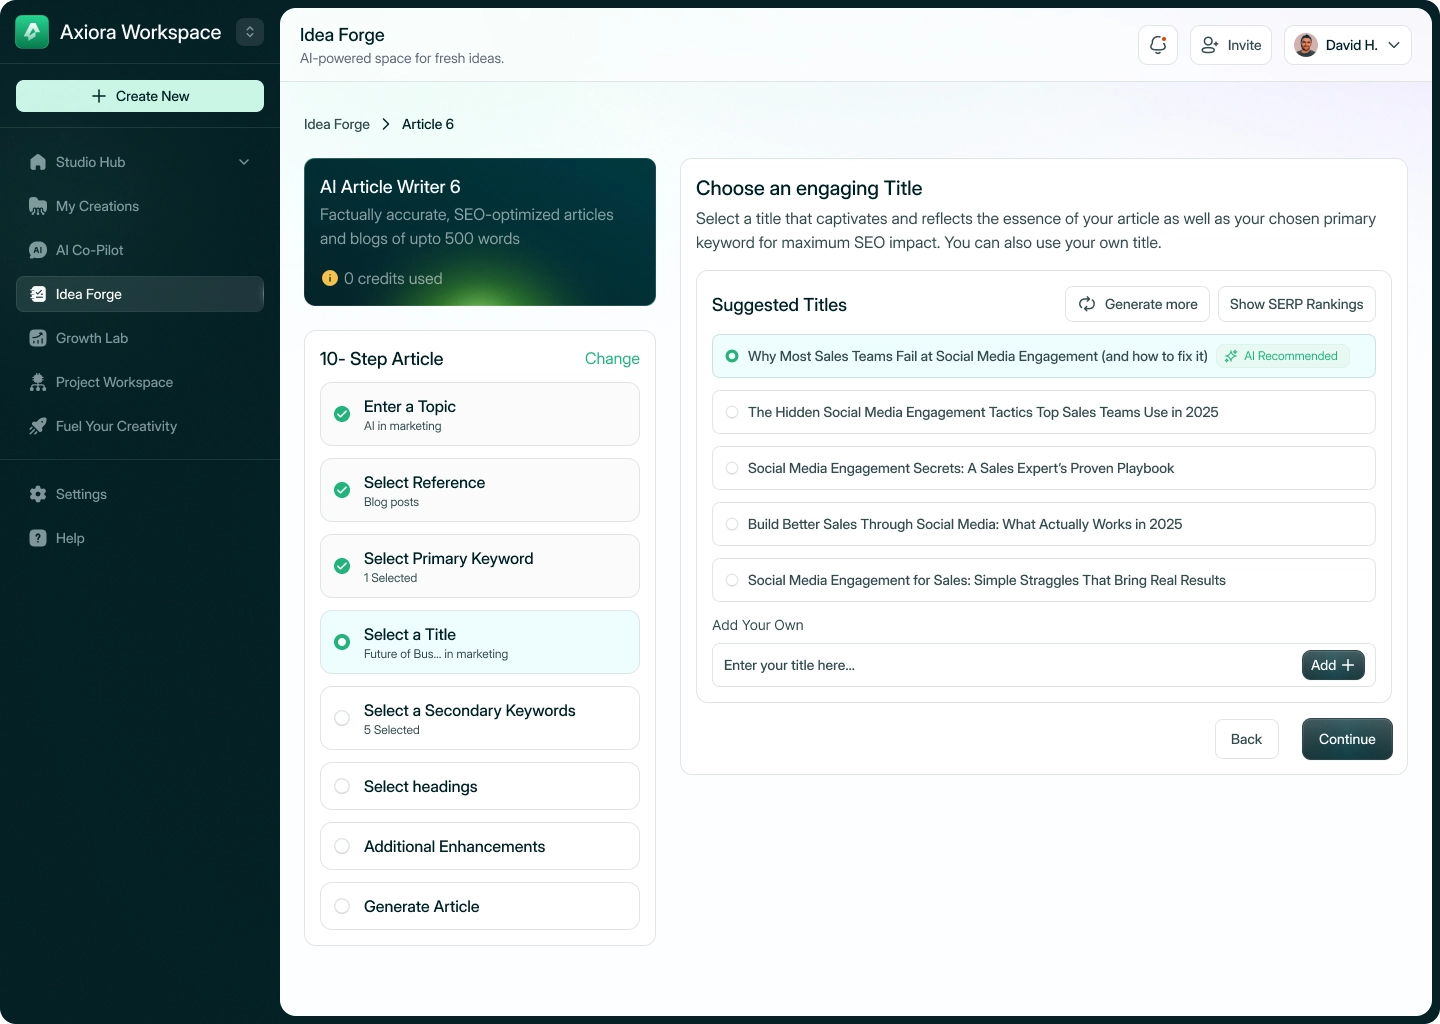Expand the Studio Hub chevron
1440x1024 pixels.
click(x=244, y=162)
